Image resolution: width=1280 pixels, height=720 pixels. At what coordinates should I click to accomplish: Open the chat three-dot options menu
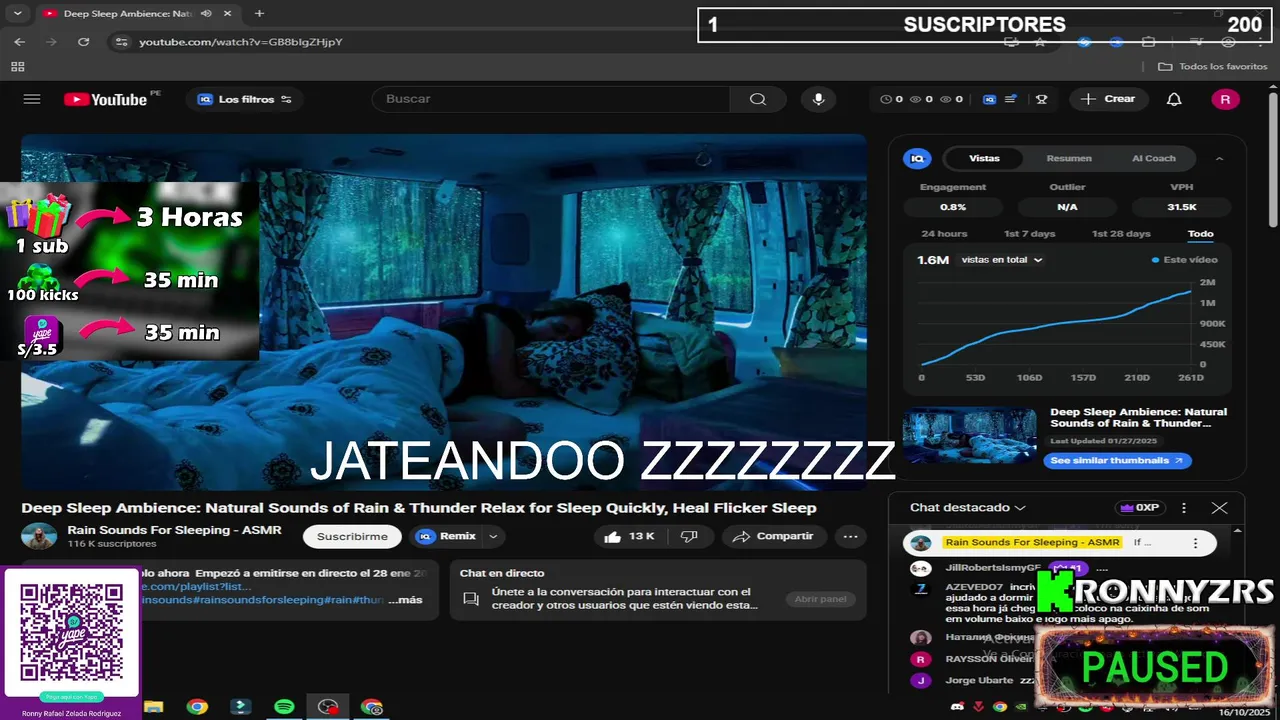pyautogui.click(x=1184, y=508)
